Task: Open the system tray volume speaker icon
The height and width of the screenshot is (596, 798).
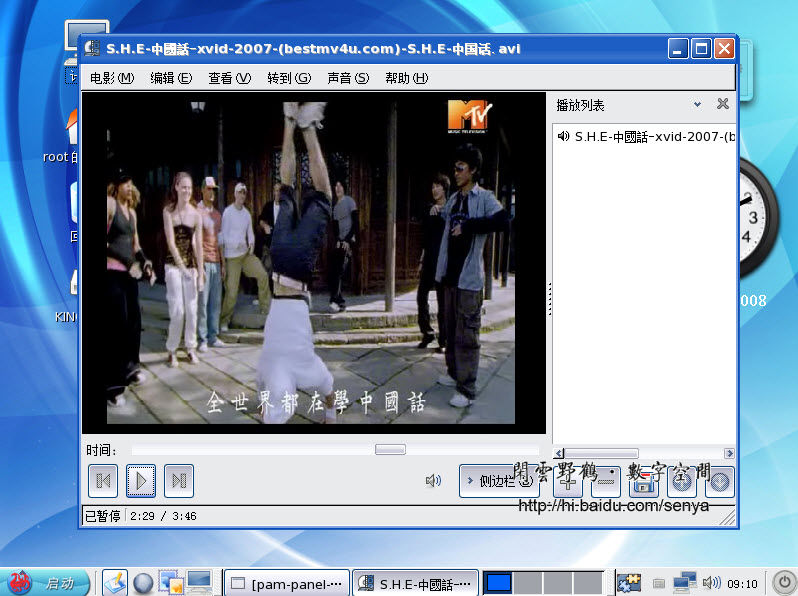Action: pyautogui.click(x=711, y=583)
